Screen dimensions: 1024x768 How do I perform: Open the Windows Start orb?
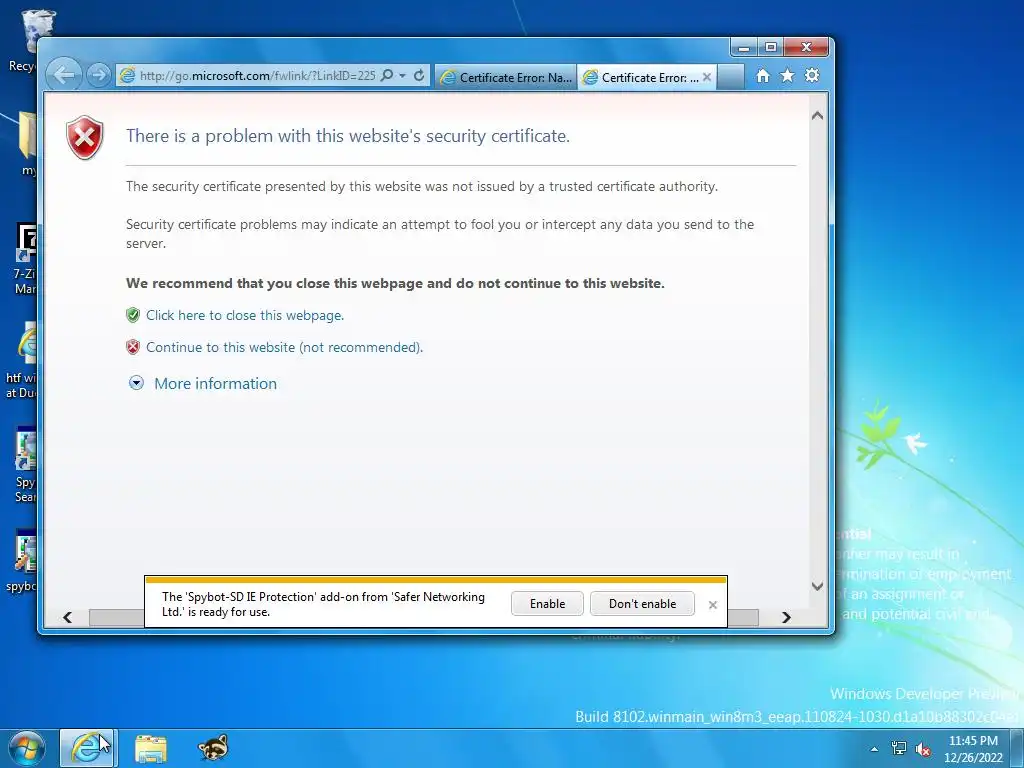[27, 748]
